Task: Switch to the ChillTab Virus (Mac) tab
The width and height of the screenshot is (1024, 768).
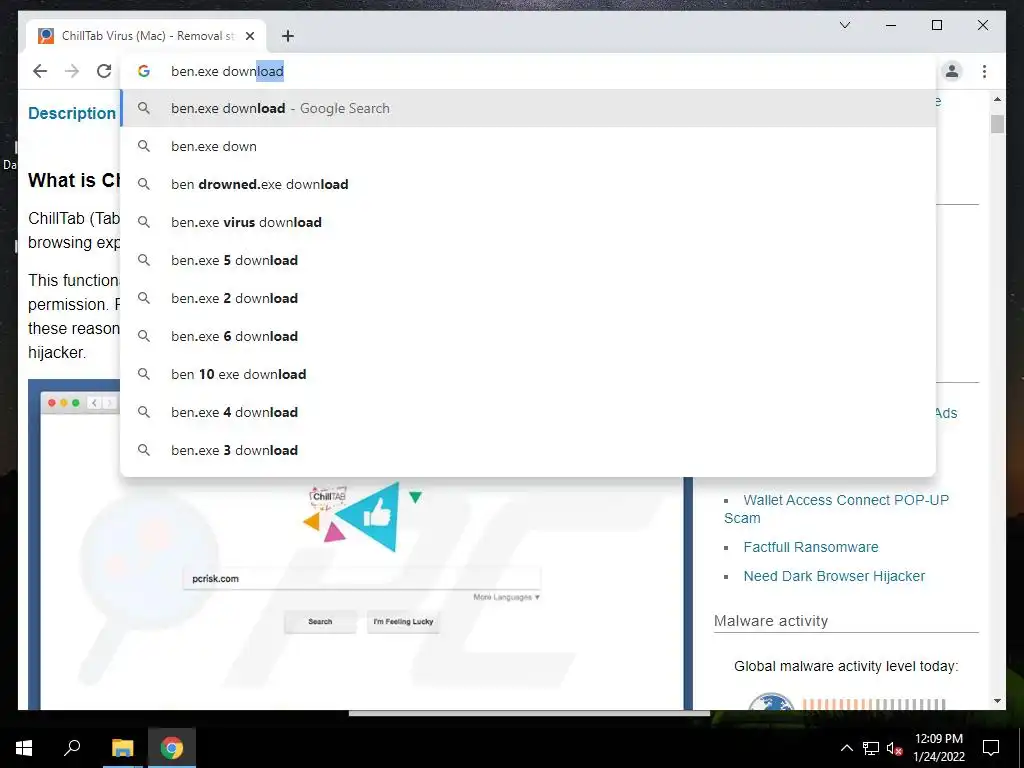Action: [146, 36]
